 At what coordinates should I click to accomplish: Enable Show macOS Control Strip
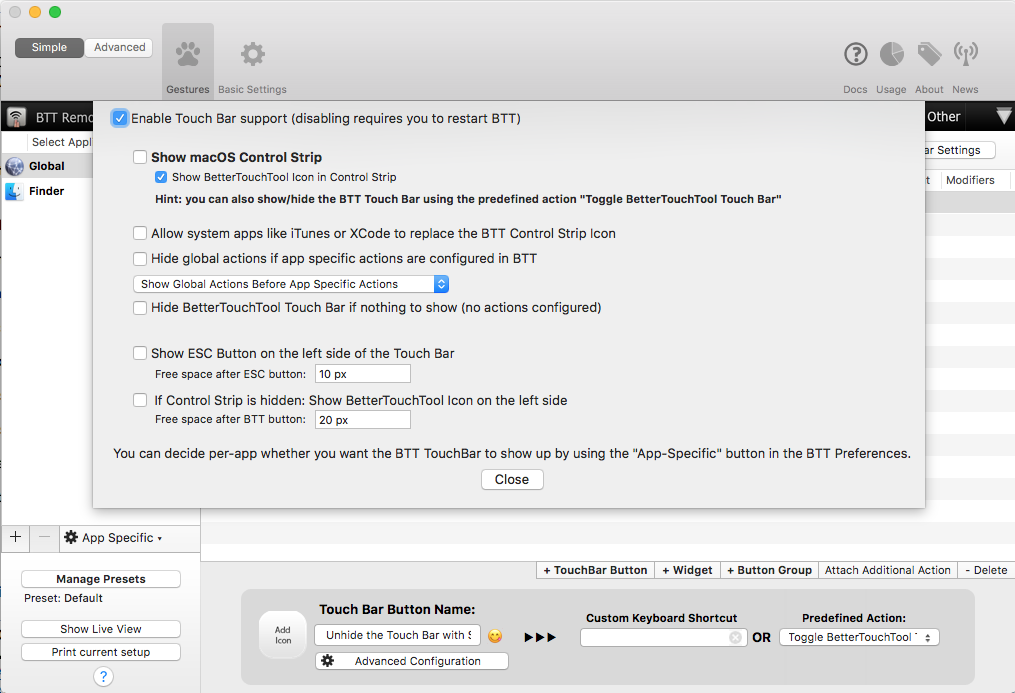140,157
